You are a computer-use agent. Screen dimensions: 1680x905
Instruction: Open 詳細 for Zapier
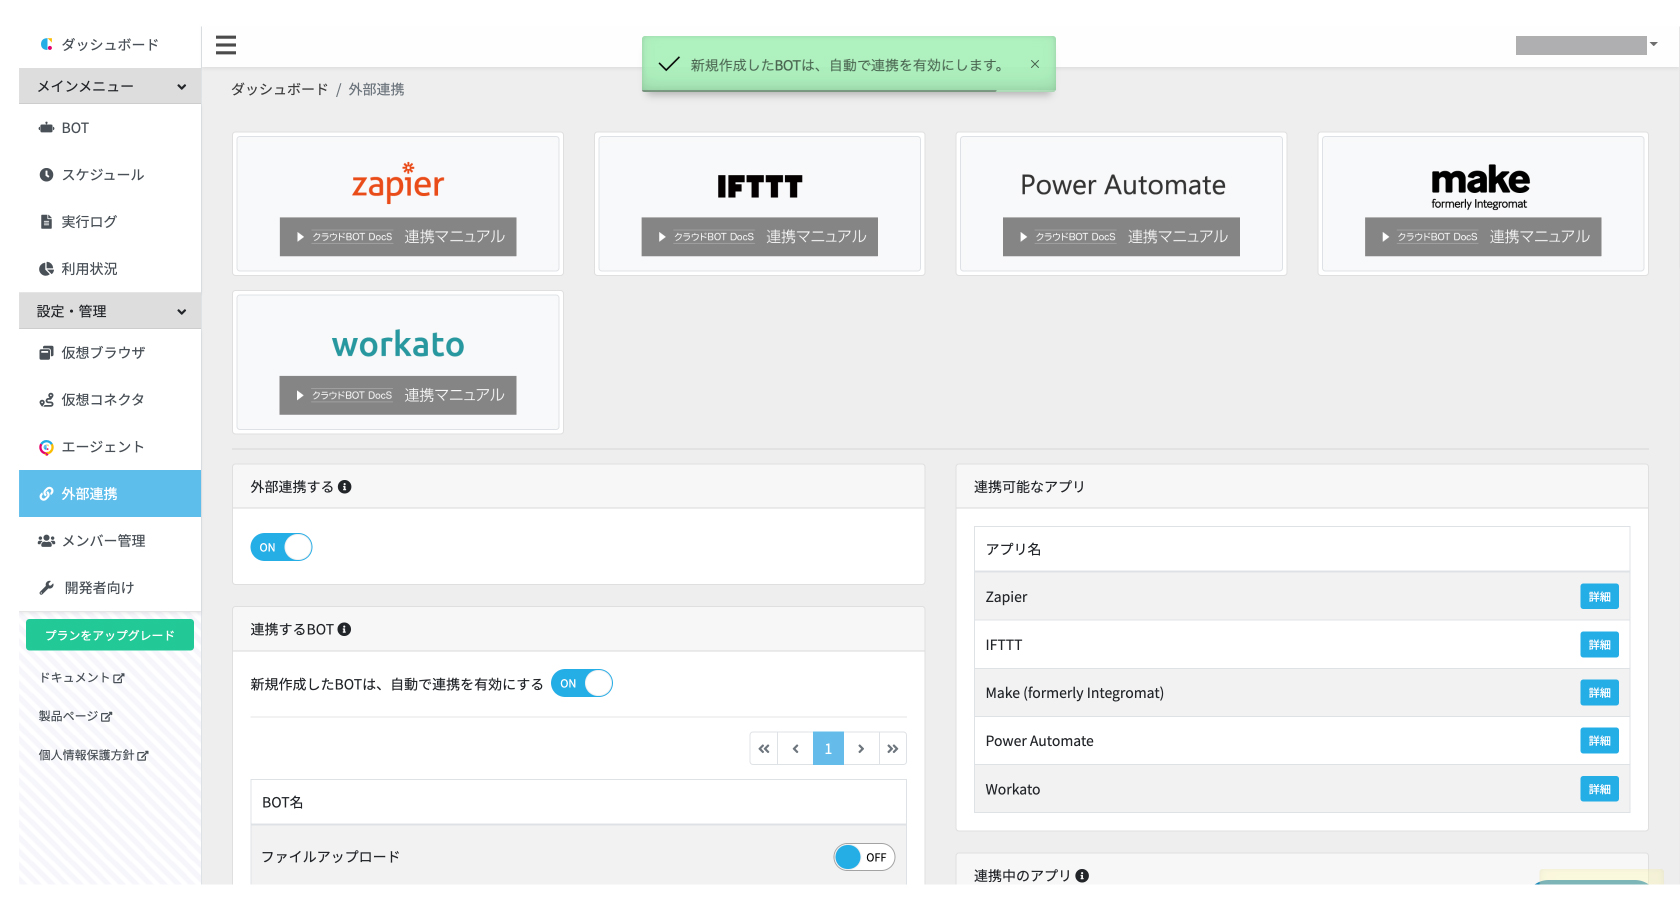(1600, 597)
